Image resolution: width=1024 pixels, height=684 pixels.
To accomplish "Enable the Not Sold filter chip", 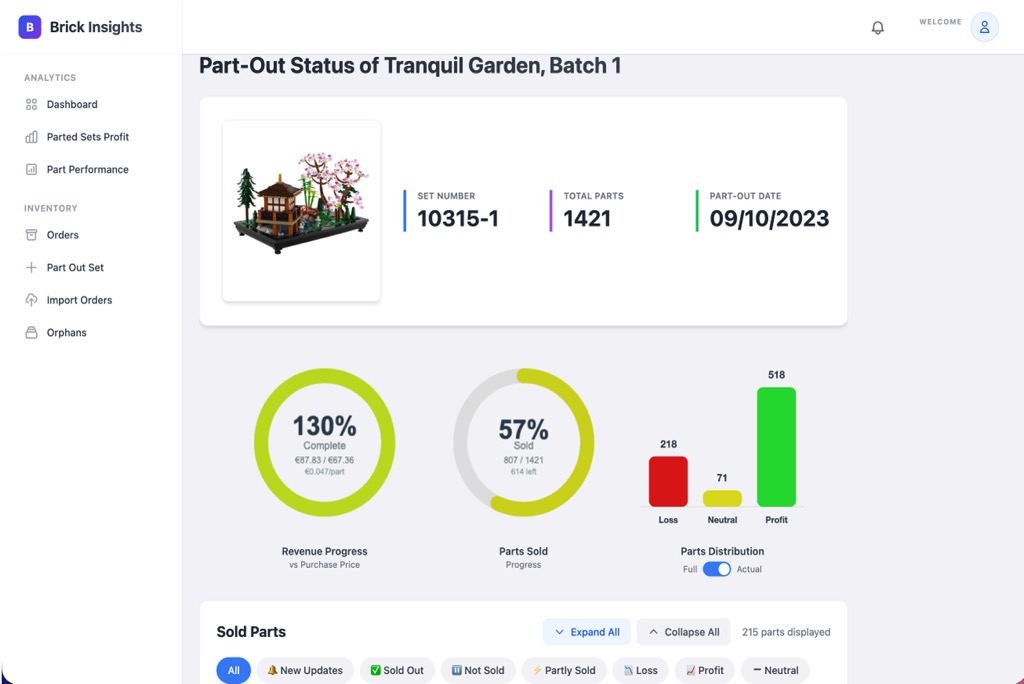I will tap(478, 670).
